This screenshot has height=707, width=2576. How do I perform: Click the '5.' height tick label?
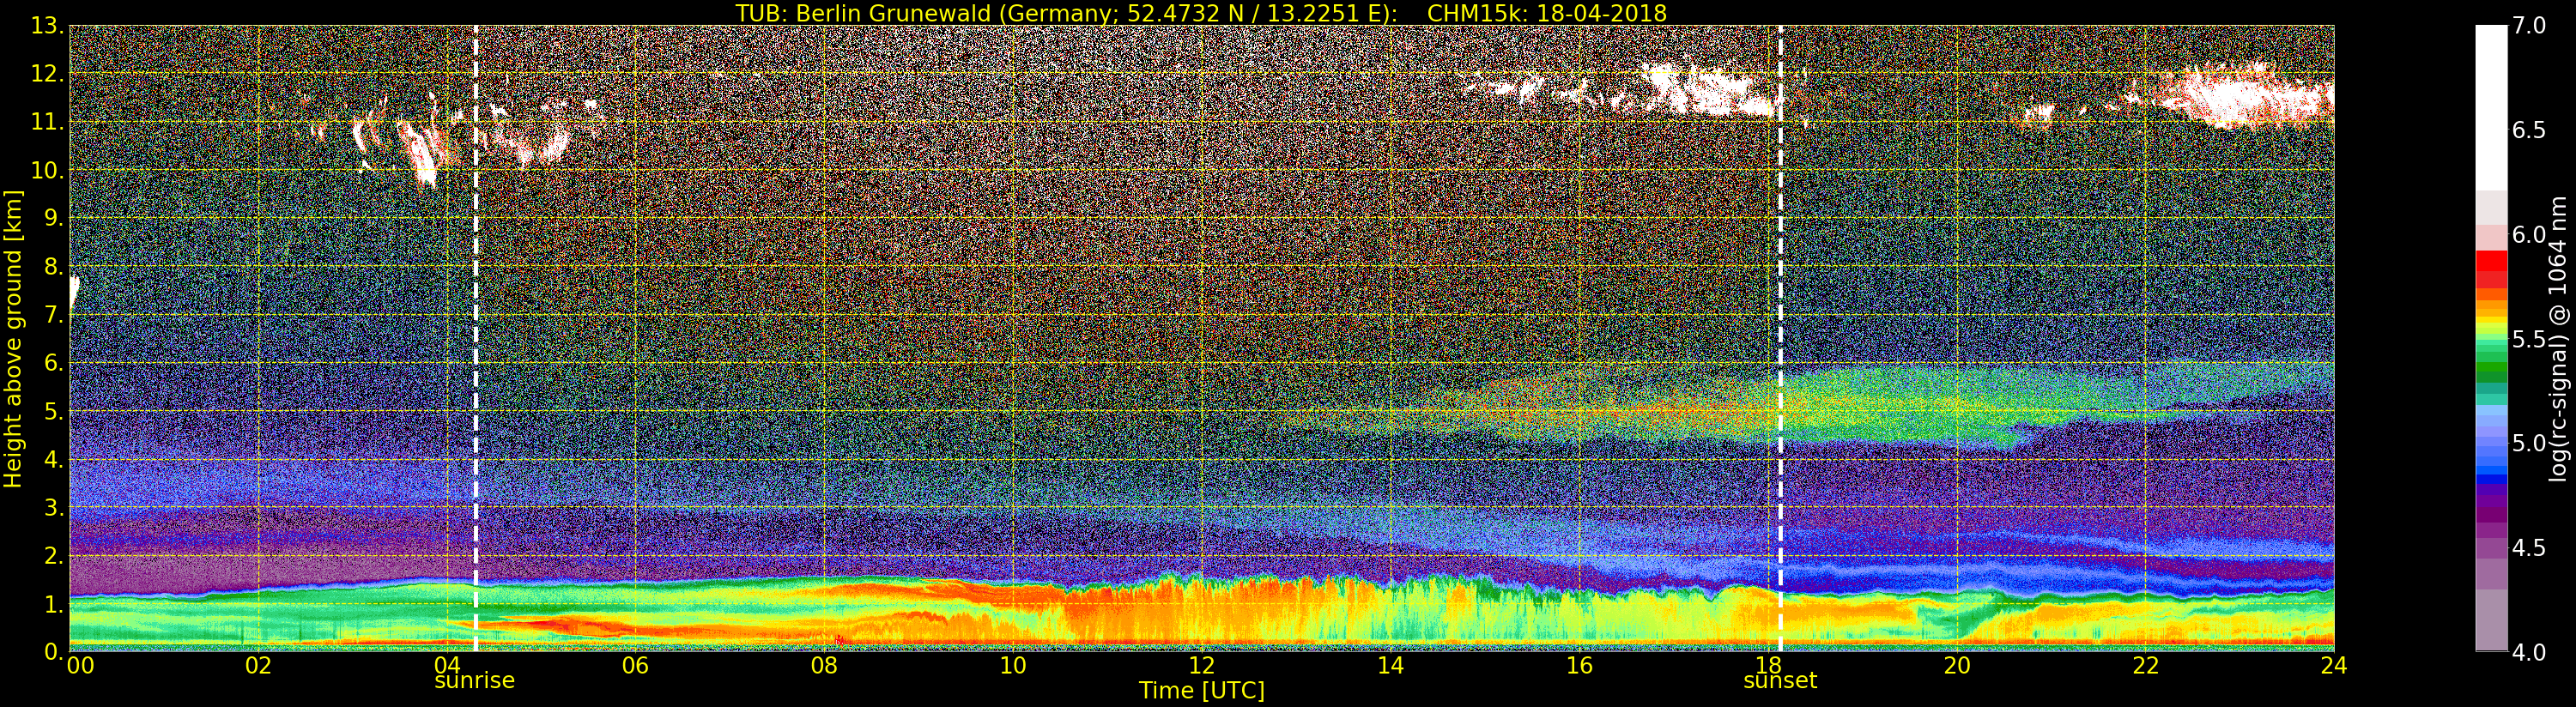pyautogui.click(x=52, y=411)
